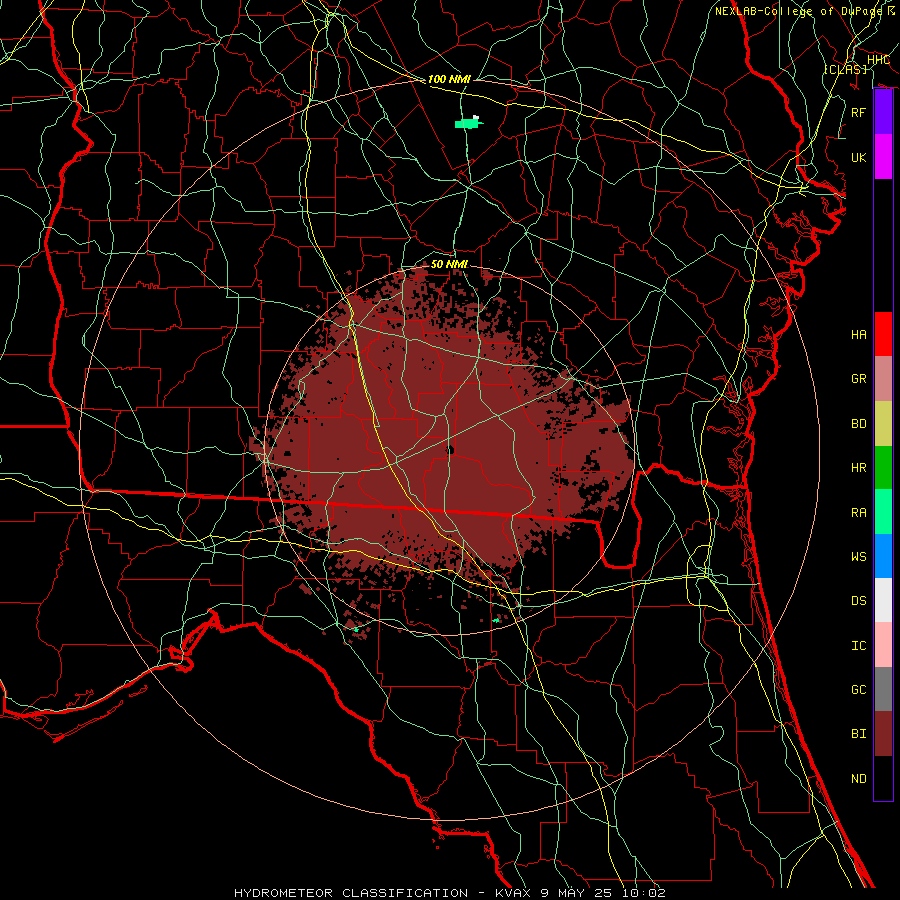Screen dimensions: 900x900
Task: Click the purple RF color swatch
Action: (883, 112)
